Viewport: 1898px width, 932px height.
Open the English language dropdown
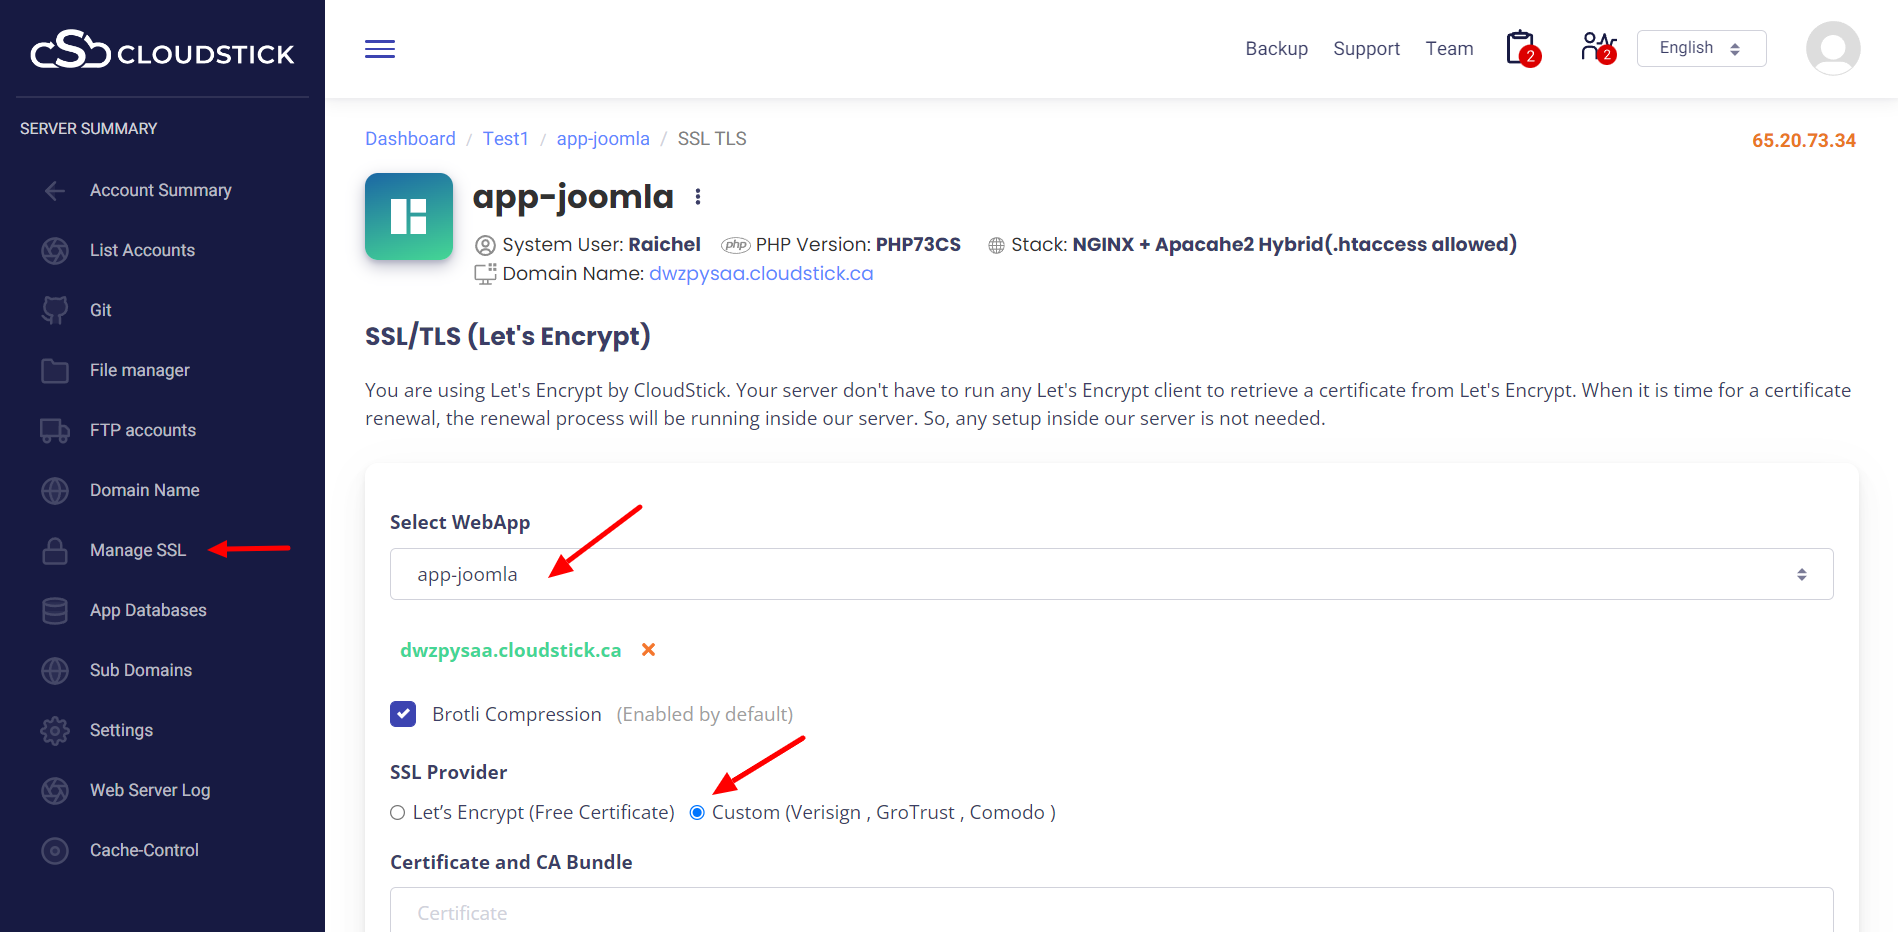click(x=1701, y=48)
